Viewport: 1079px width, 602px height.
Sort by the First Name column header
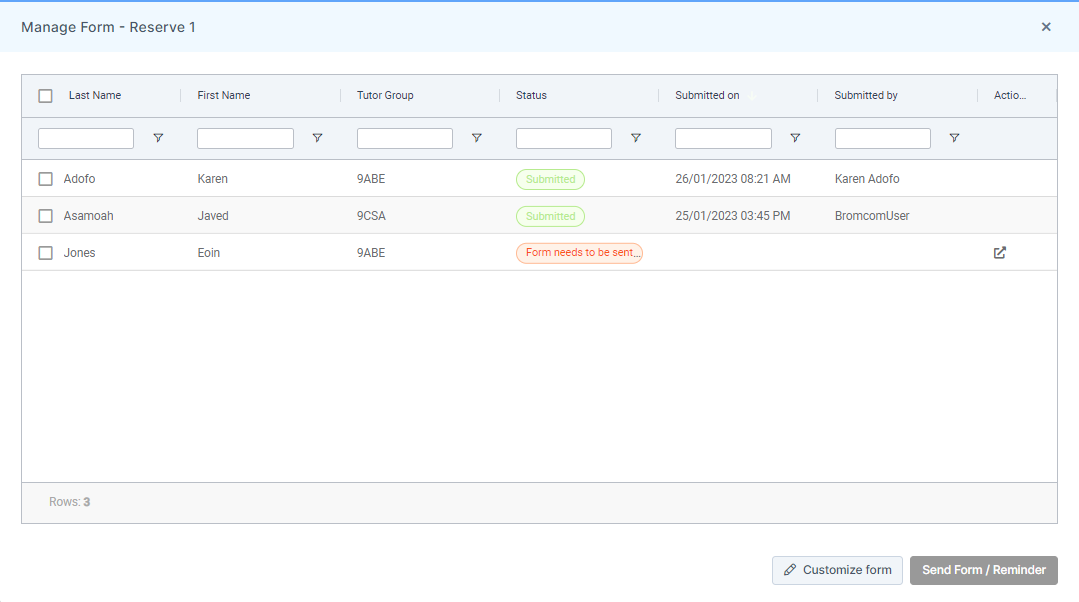pyautogui.click(x=224, y=96)
